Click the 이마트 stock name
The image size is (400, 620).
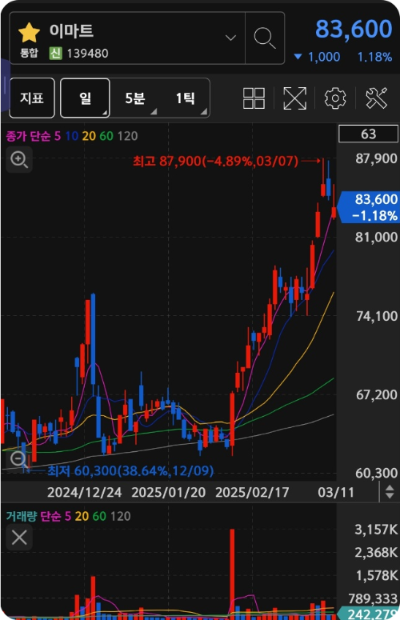(71, 31)
